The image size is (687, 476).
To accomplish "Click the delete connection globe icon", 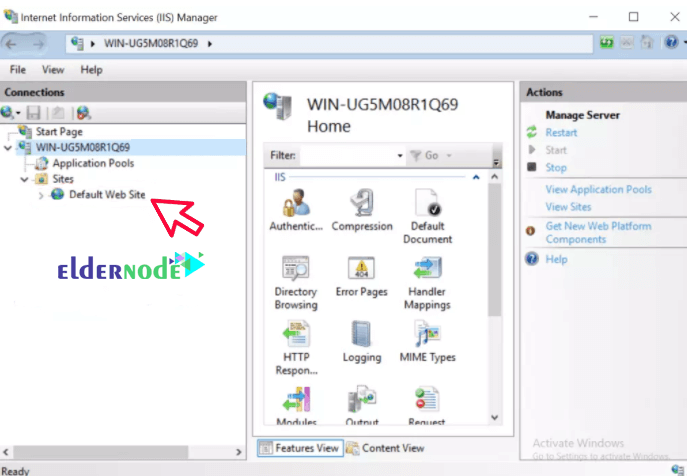I will (83, 113).
